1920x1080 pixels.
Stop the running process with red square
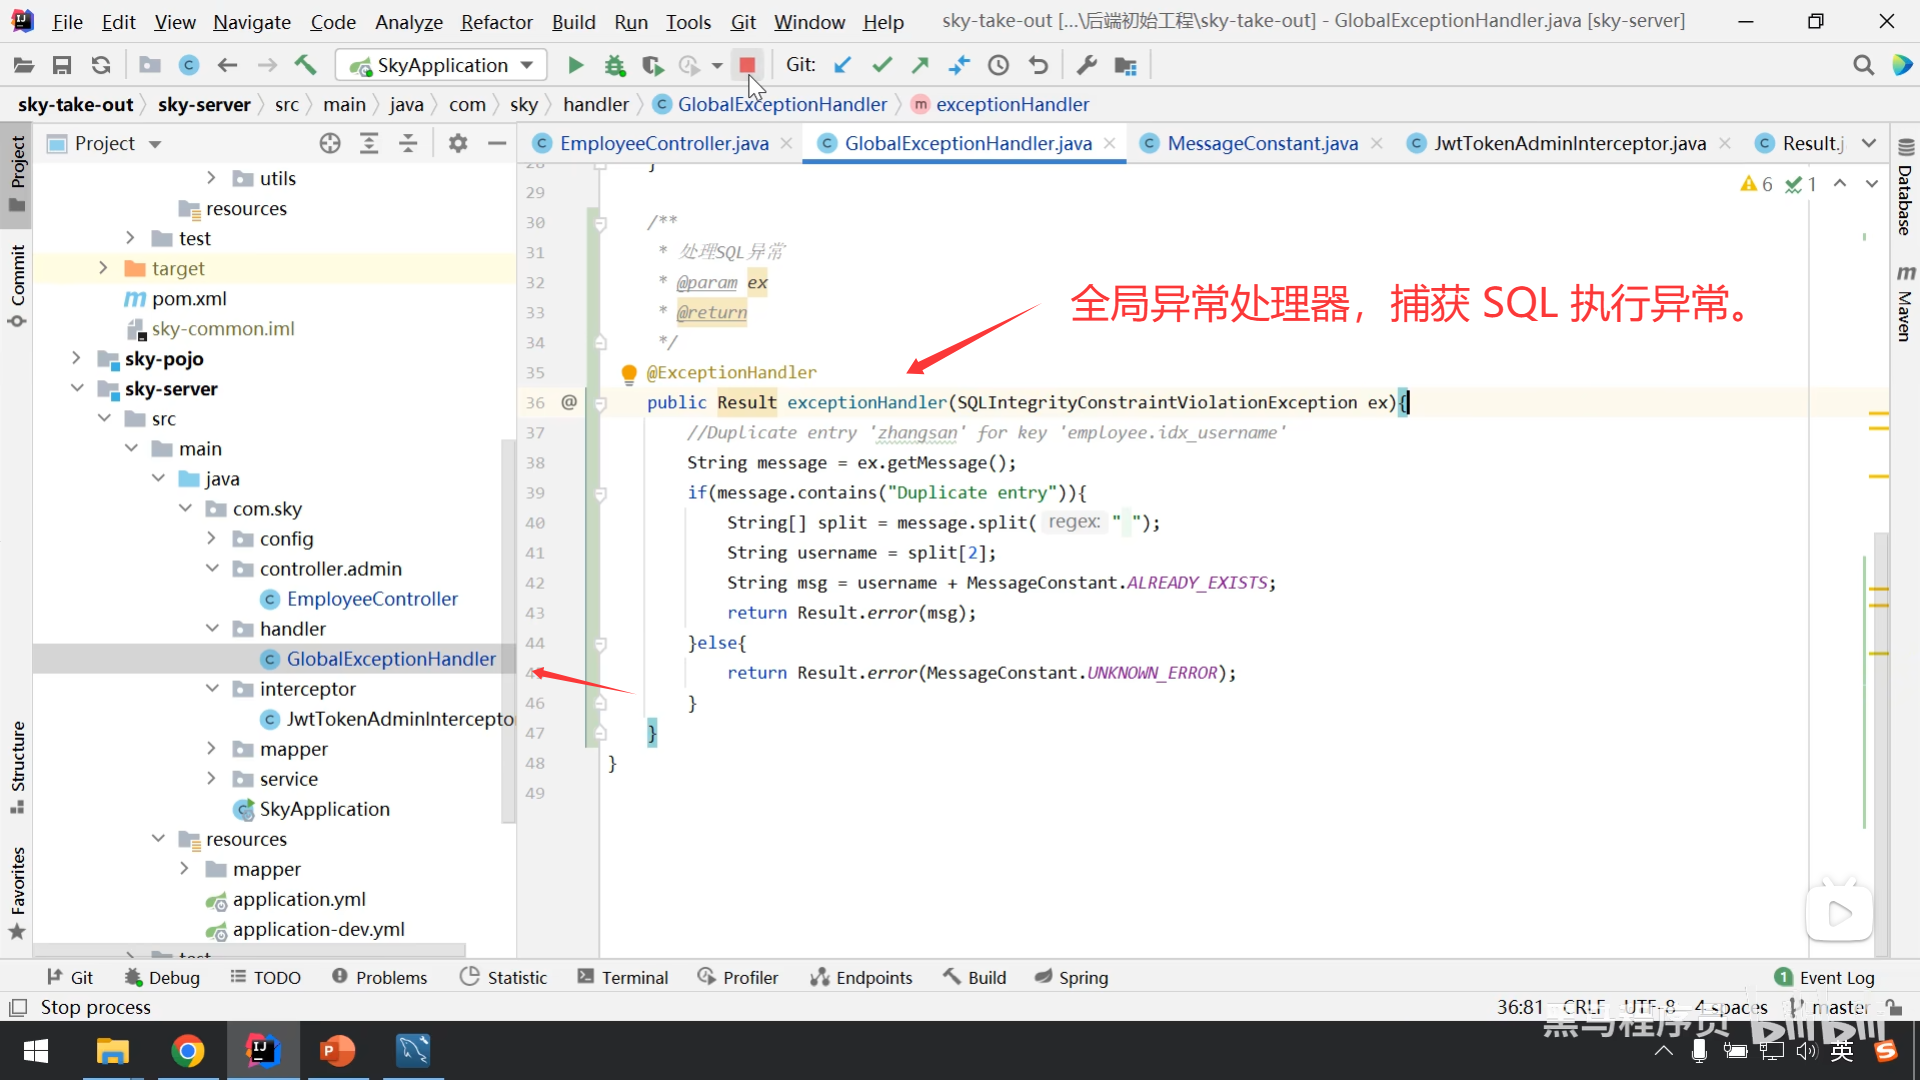(747, 65)
